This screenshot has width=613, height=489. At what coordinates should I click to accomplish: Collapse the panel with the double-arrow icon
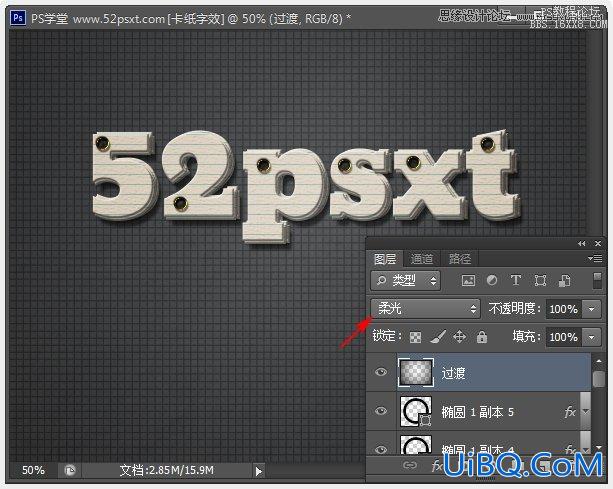tap(582, 244)
